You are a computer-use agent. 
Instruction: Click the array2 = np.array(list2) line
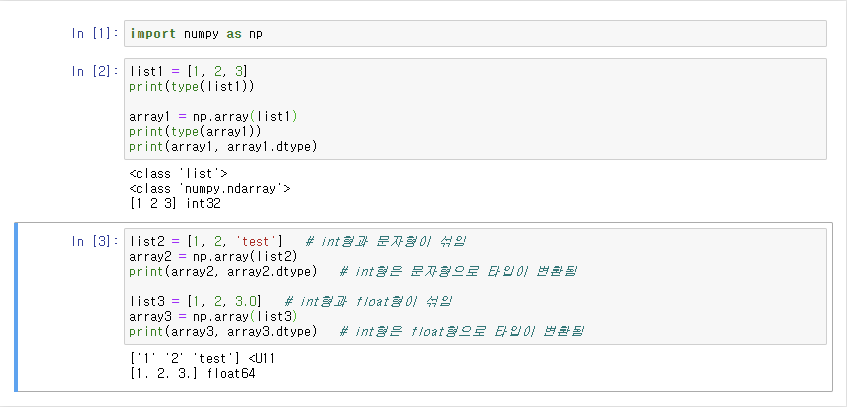click(213, 256)
